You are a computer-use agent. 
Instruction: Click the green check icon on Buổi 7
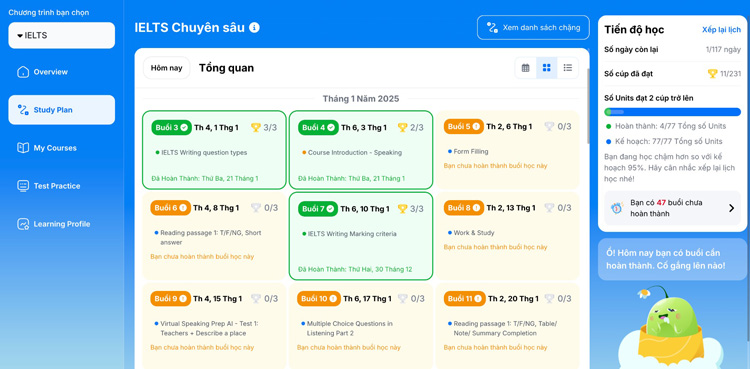pos(330,209)
